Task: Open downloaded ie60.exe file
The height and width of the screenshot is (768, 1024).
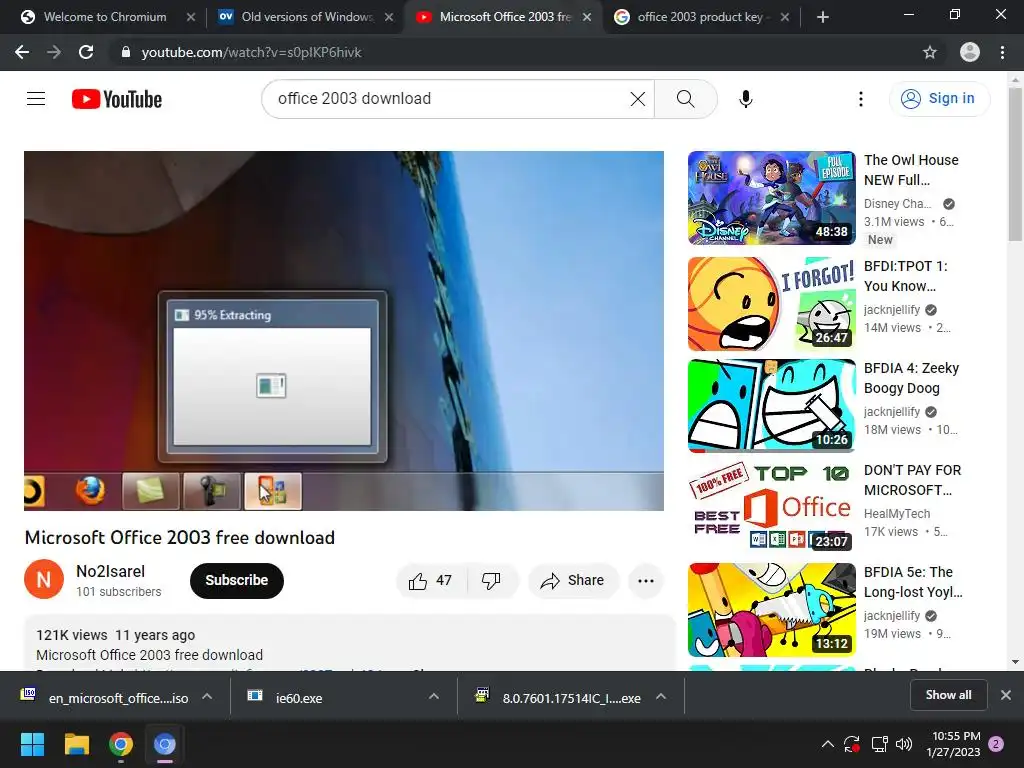Action: [x=299, y=698]
